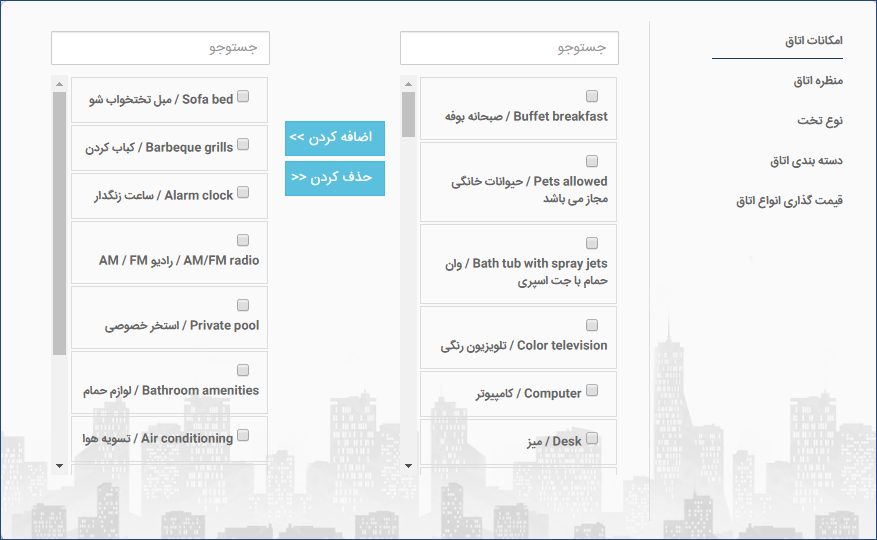The image size is (877, 540).
Task: Enable the AM/FM radio checkbox
Action: [x=243, y=240]
